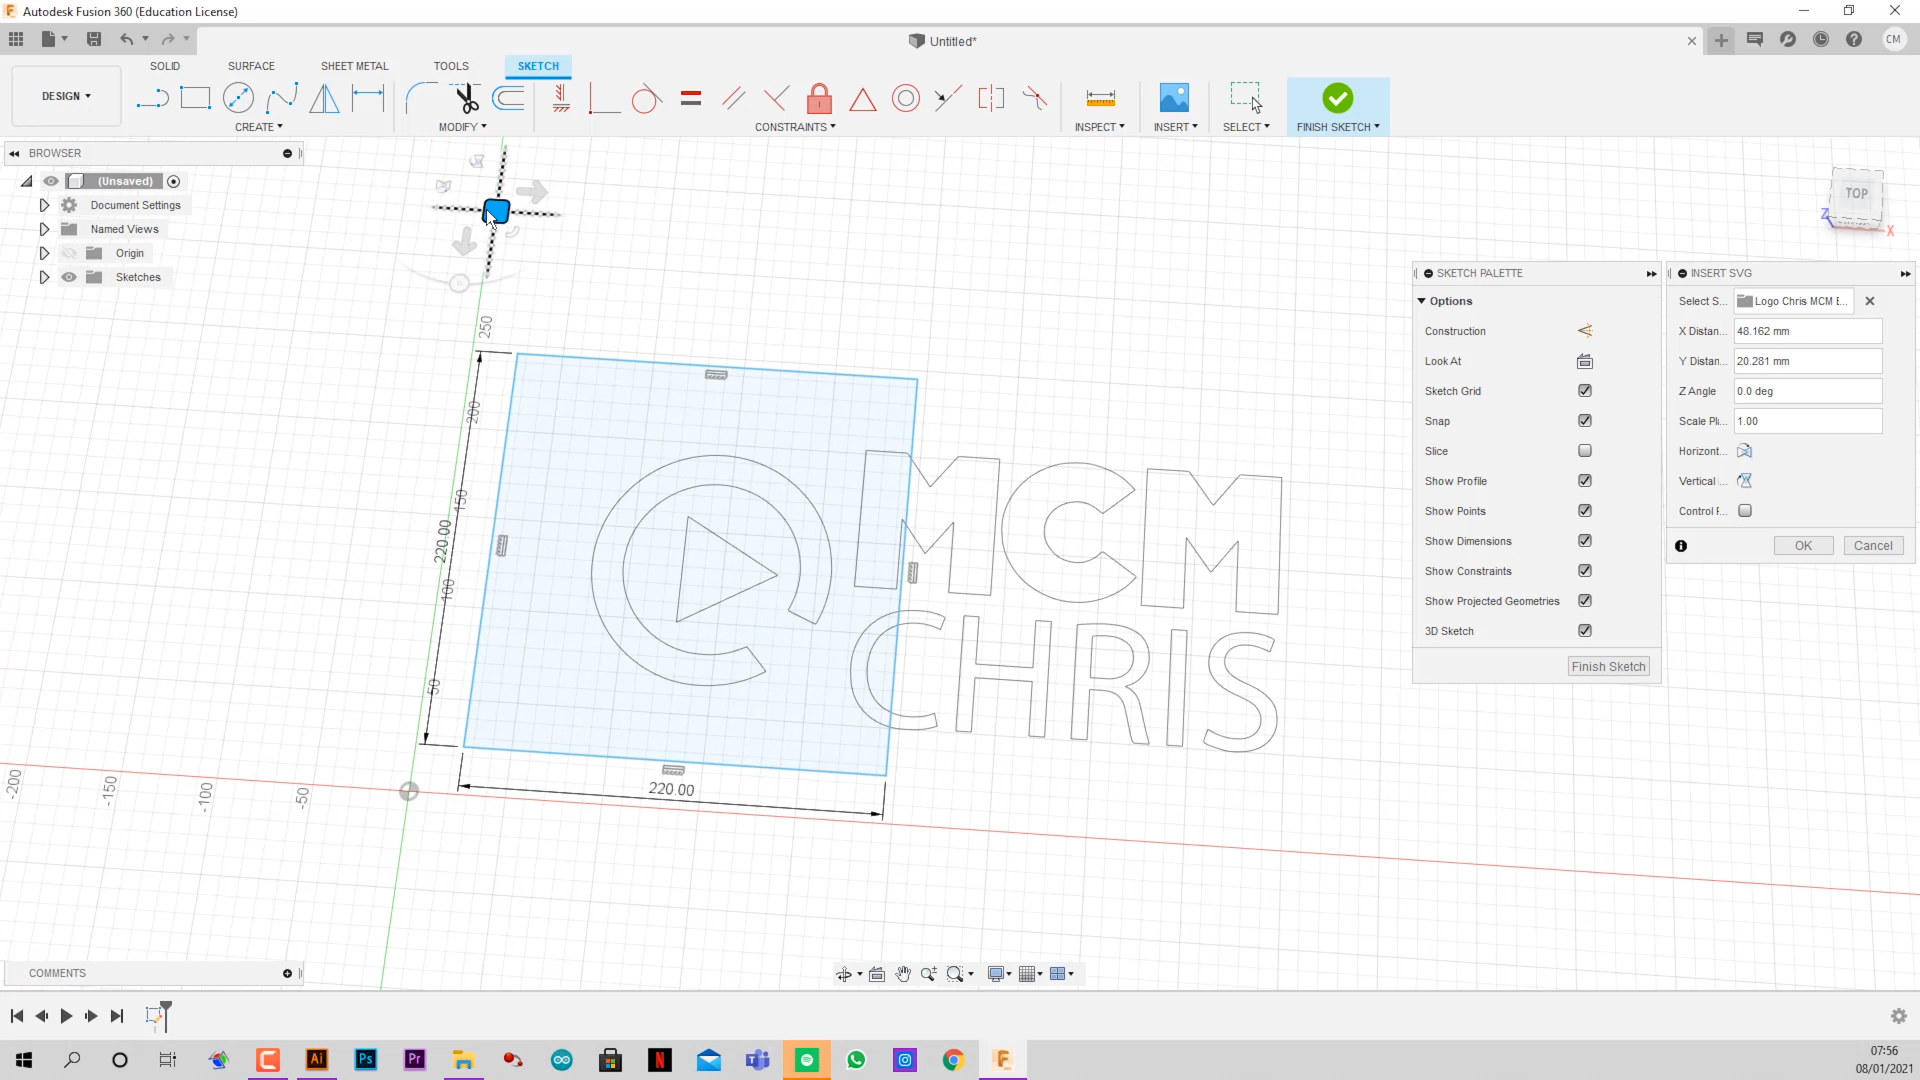
Task: Click the X Distance input field
Action: (1808, 331)
